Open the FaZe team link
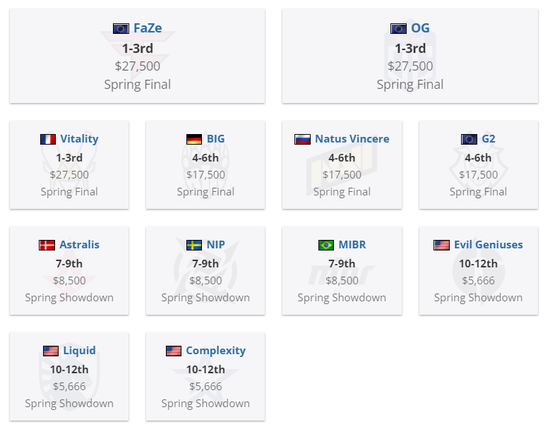550x429 pixels. click(x=148, y=28)
